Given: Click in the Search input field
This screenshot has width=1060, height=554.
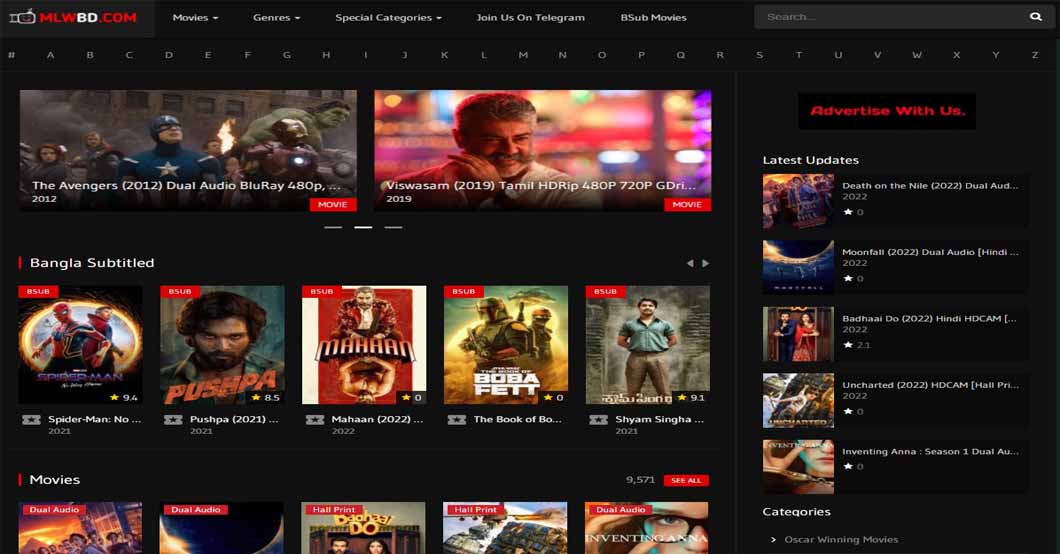Looking at the screenshot, I should tap(892, 17).
